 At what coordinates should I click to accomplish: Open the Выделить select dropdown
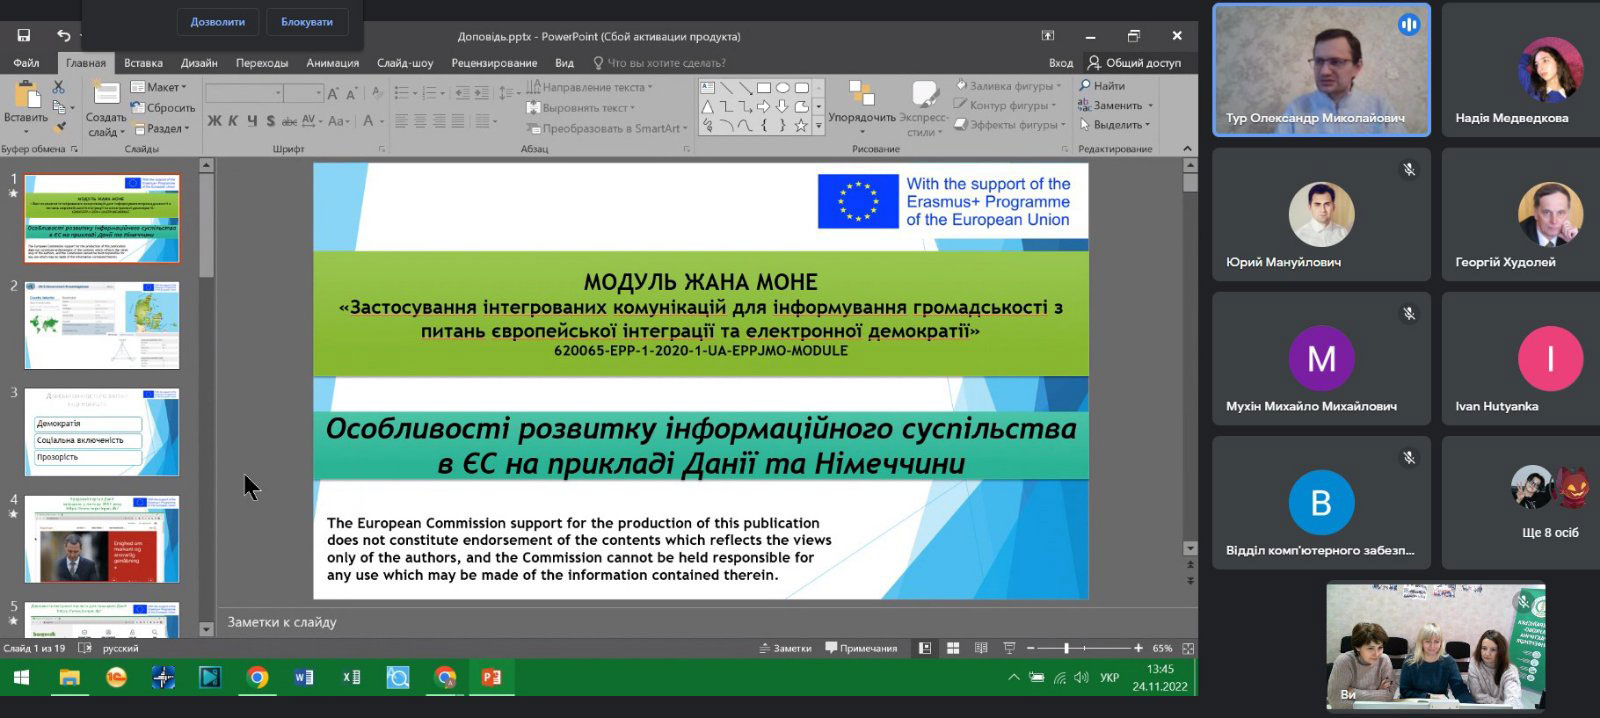pos(1115,125)
